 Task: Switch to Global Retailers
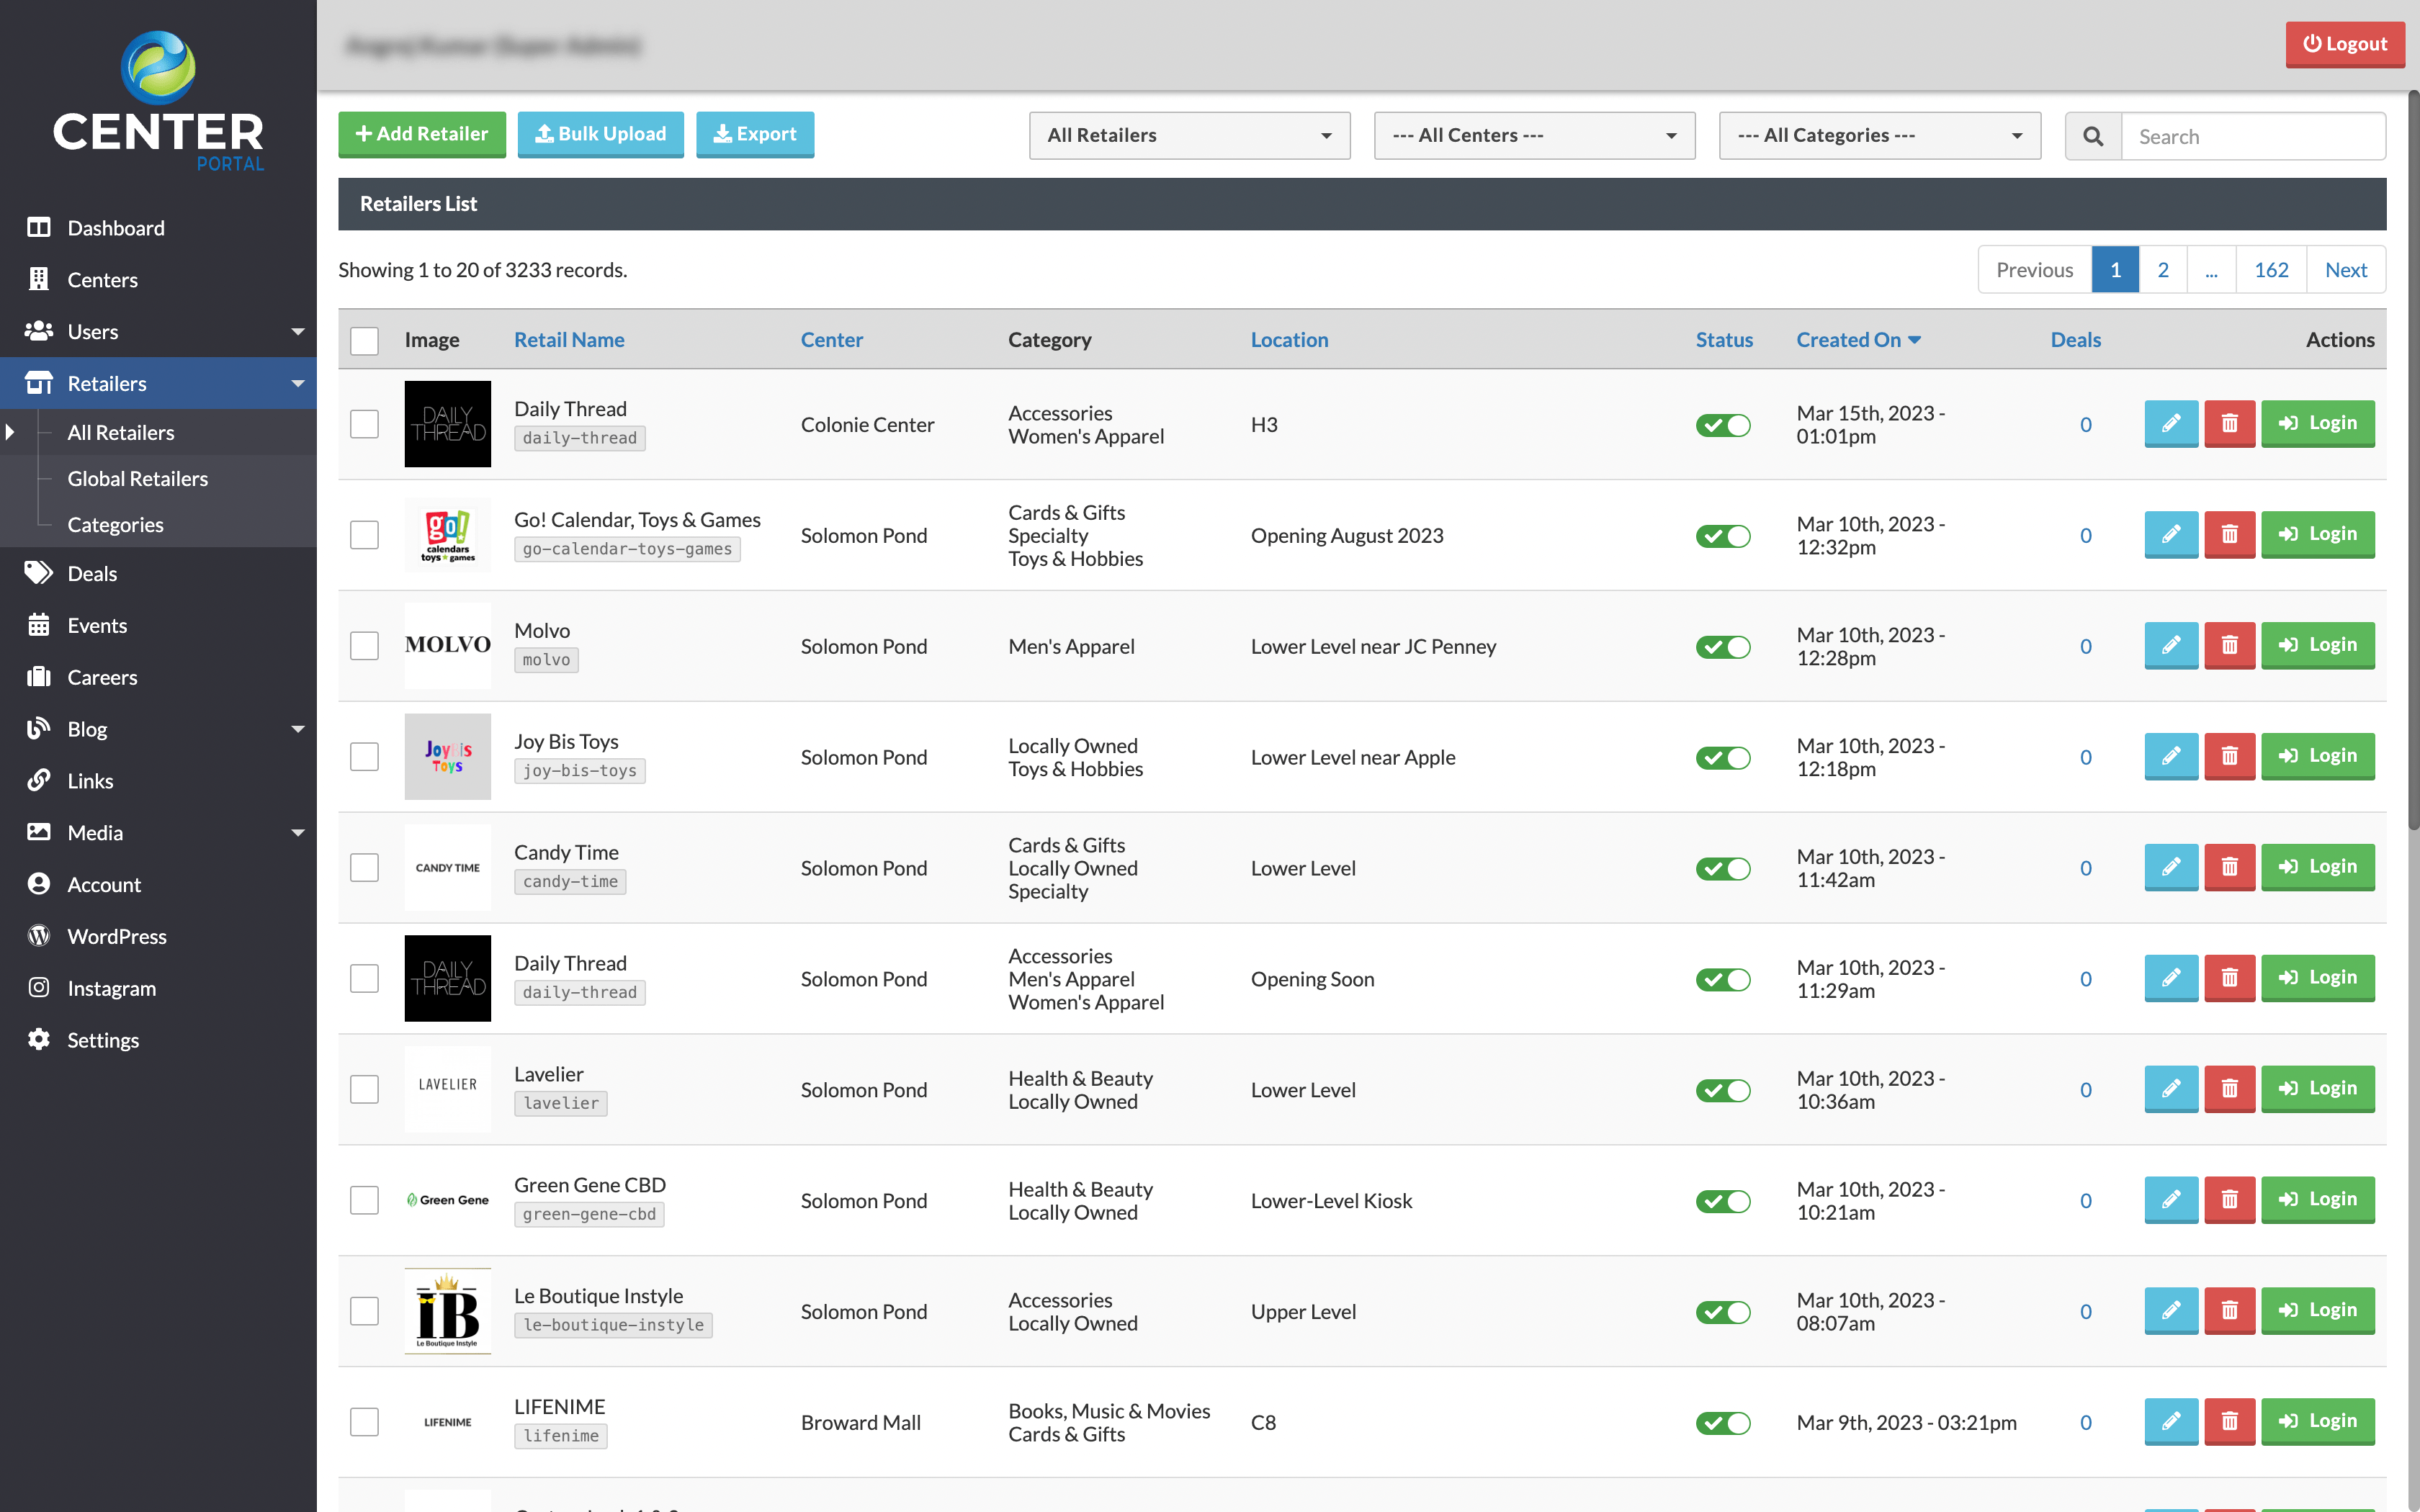coord(137,478)
